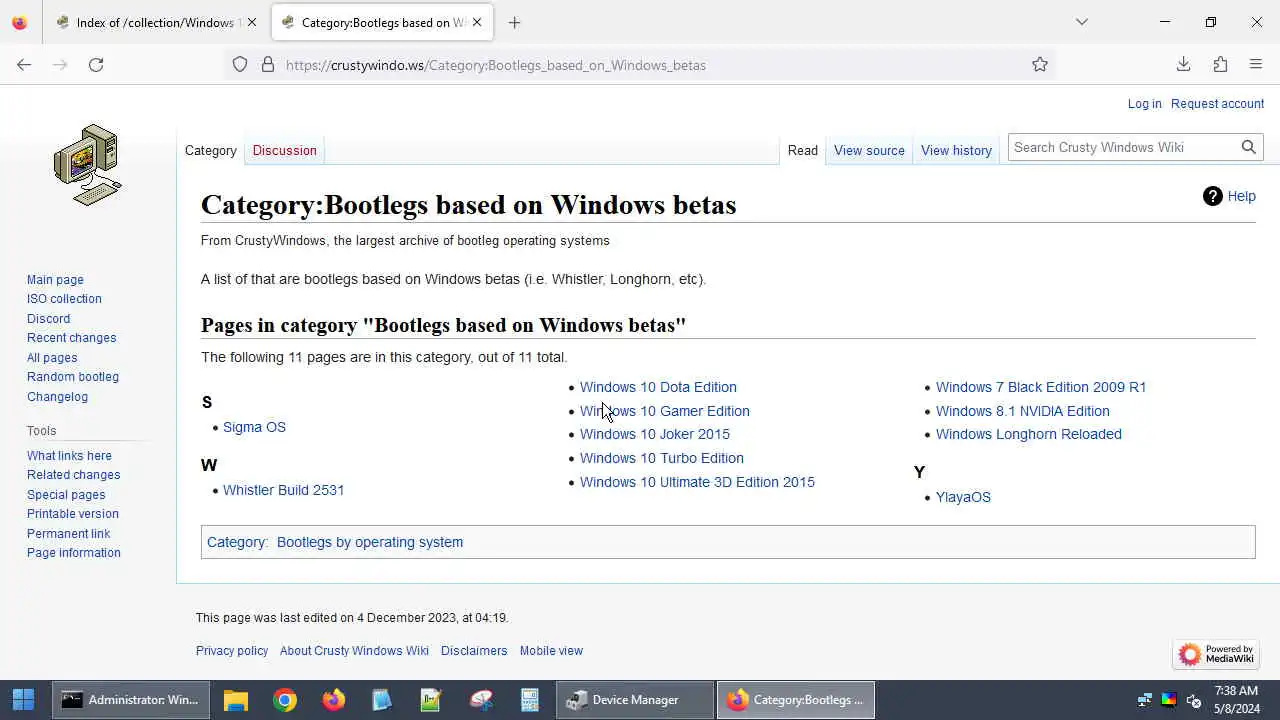The image size is (1280, 720).
Task: Go back to the previous page
Action: 24,65
